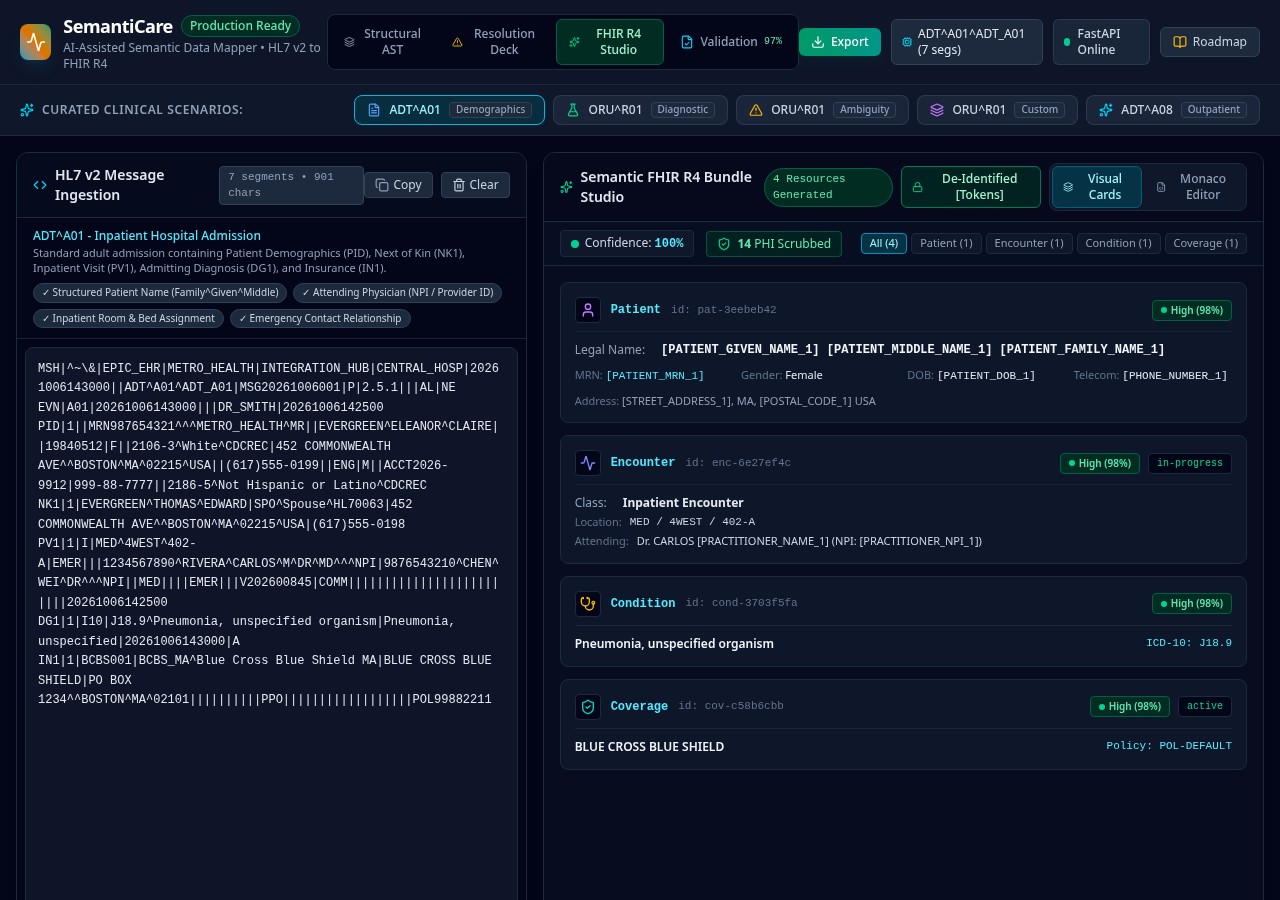1280x900 pixels.
Task: Click the HL7 v2 Message code brackets icon
Action: [40, 185]
